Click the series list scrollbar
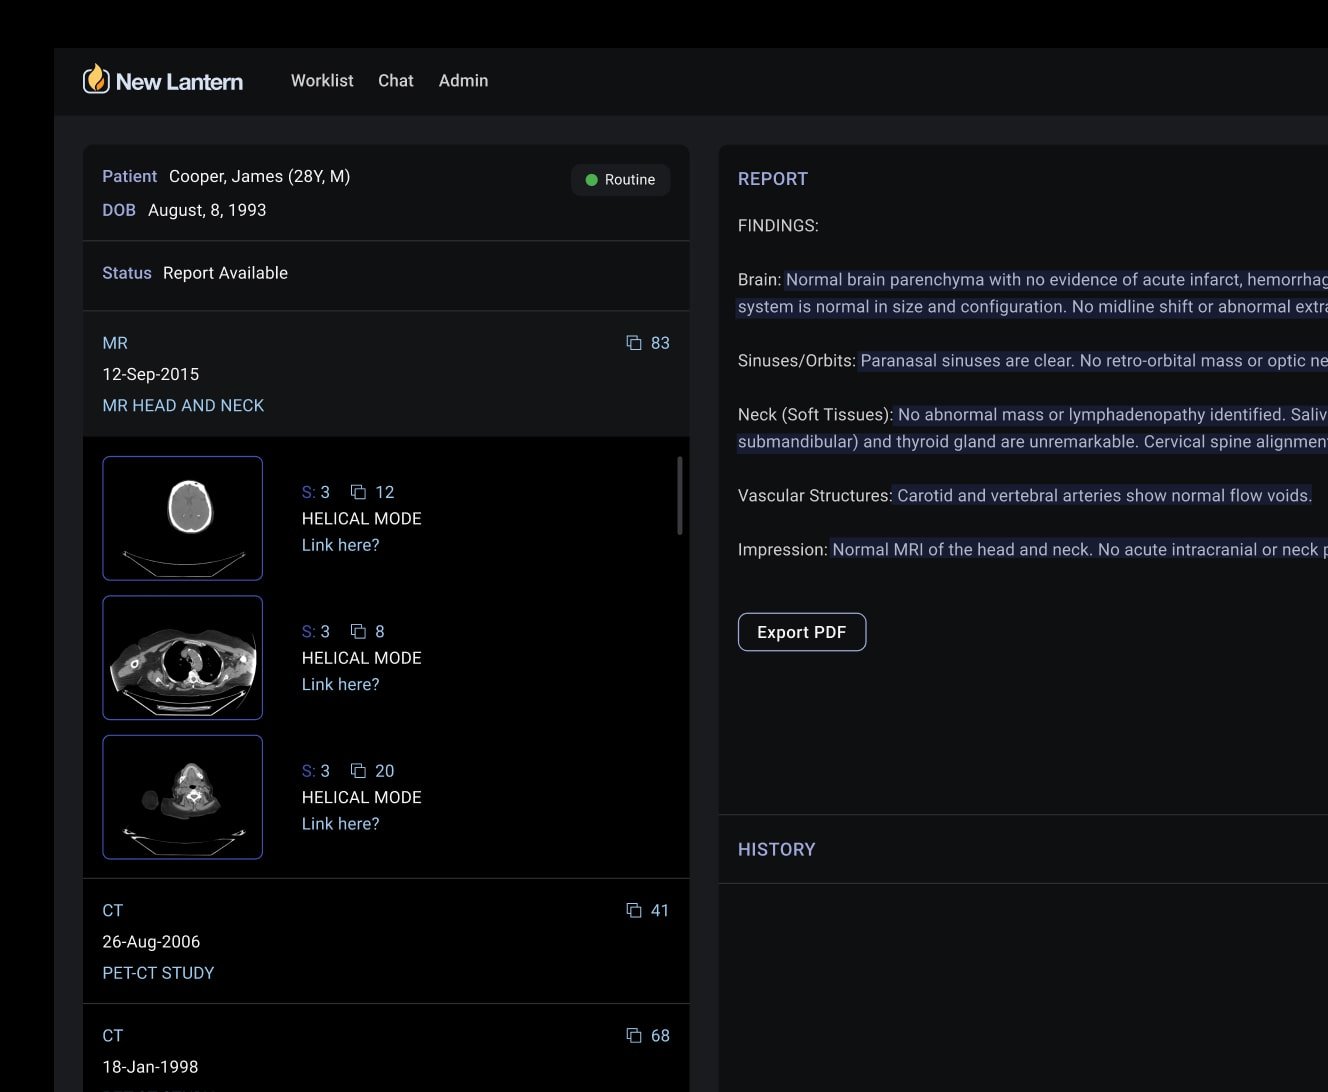The image size is (1328, 1092). (680, 496)
